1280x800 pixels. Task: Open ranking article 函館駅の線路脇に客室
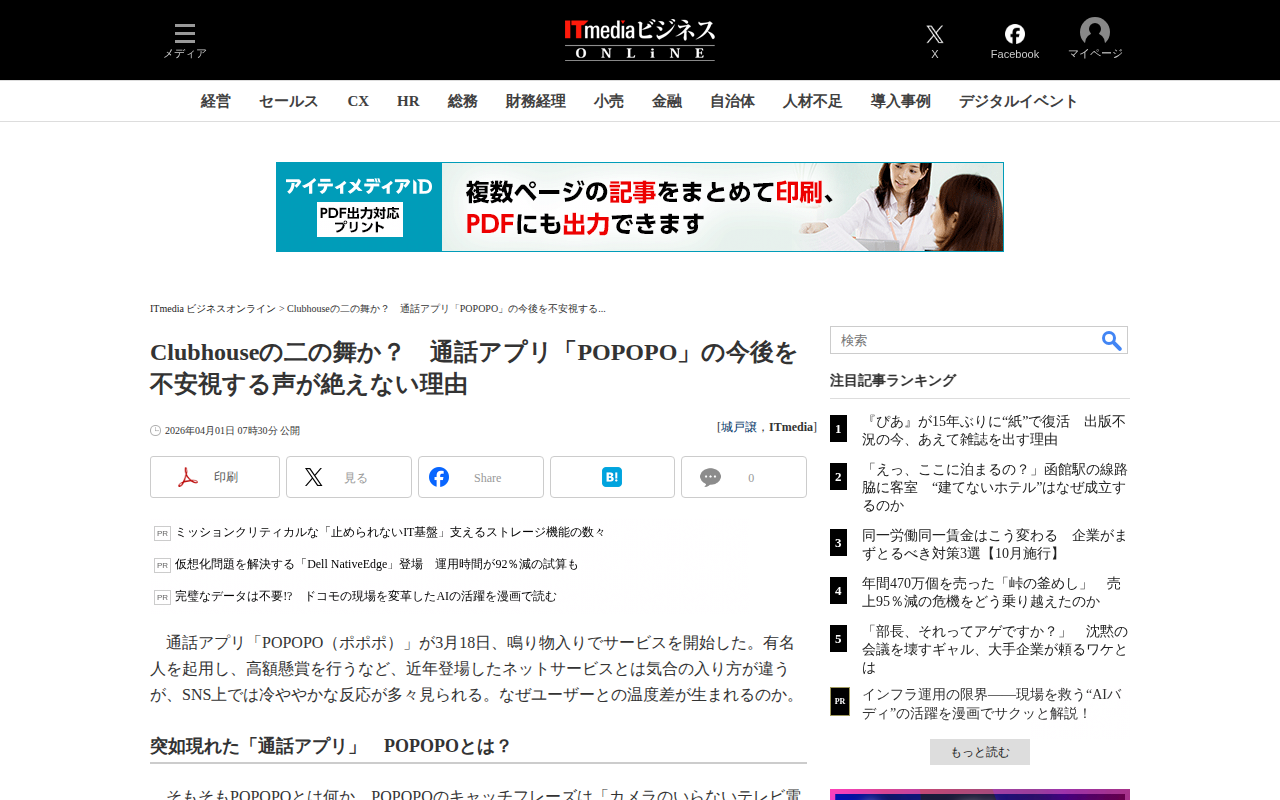994,487
